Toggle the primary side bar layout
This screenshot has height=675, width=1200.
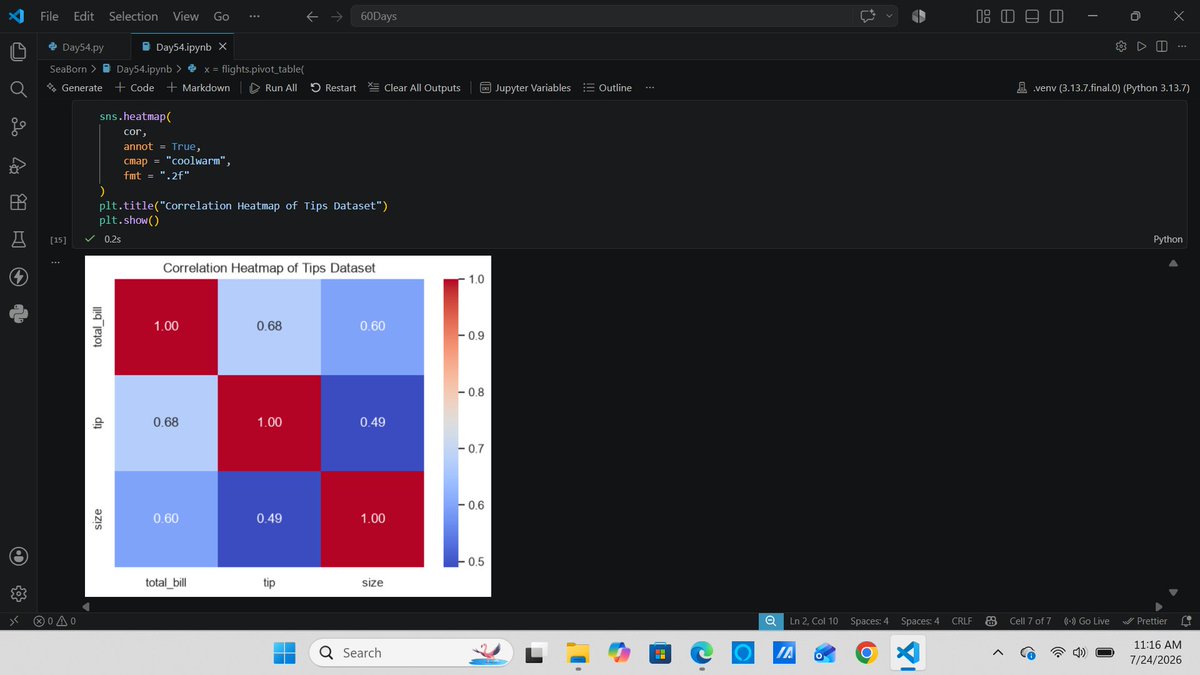coord(1007,16)
